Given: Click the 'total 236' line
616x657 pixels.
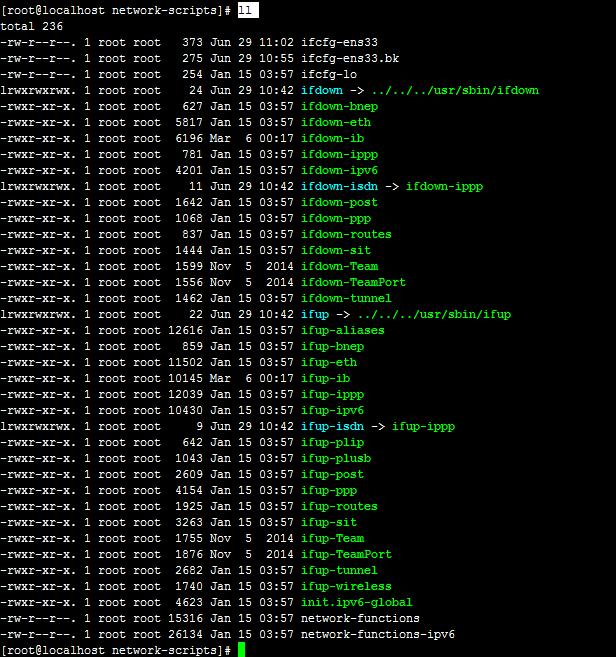Looking at the screenshot, I should (x=31, y=26).
